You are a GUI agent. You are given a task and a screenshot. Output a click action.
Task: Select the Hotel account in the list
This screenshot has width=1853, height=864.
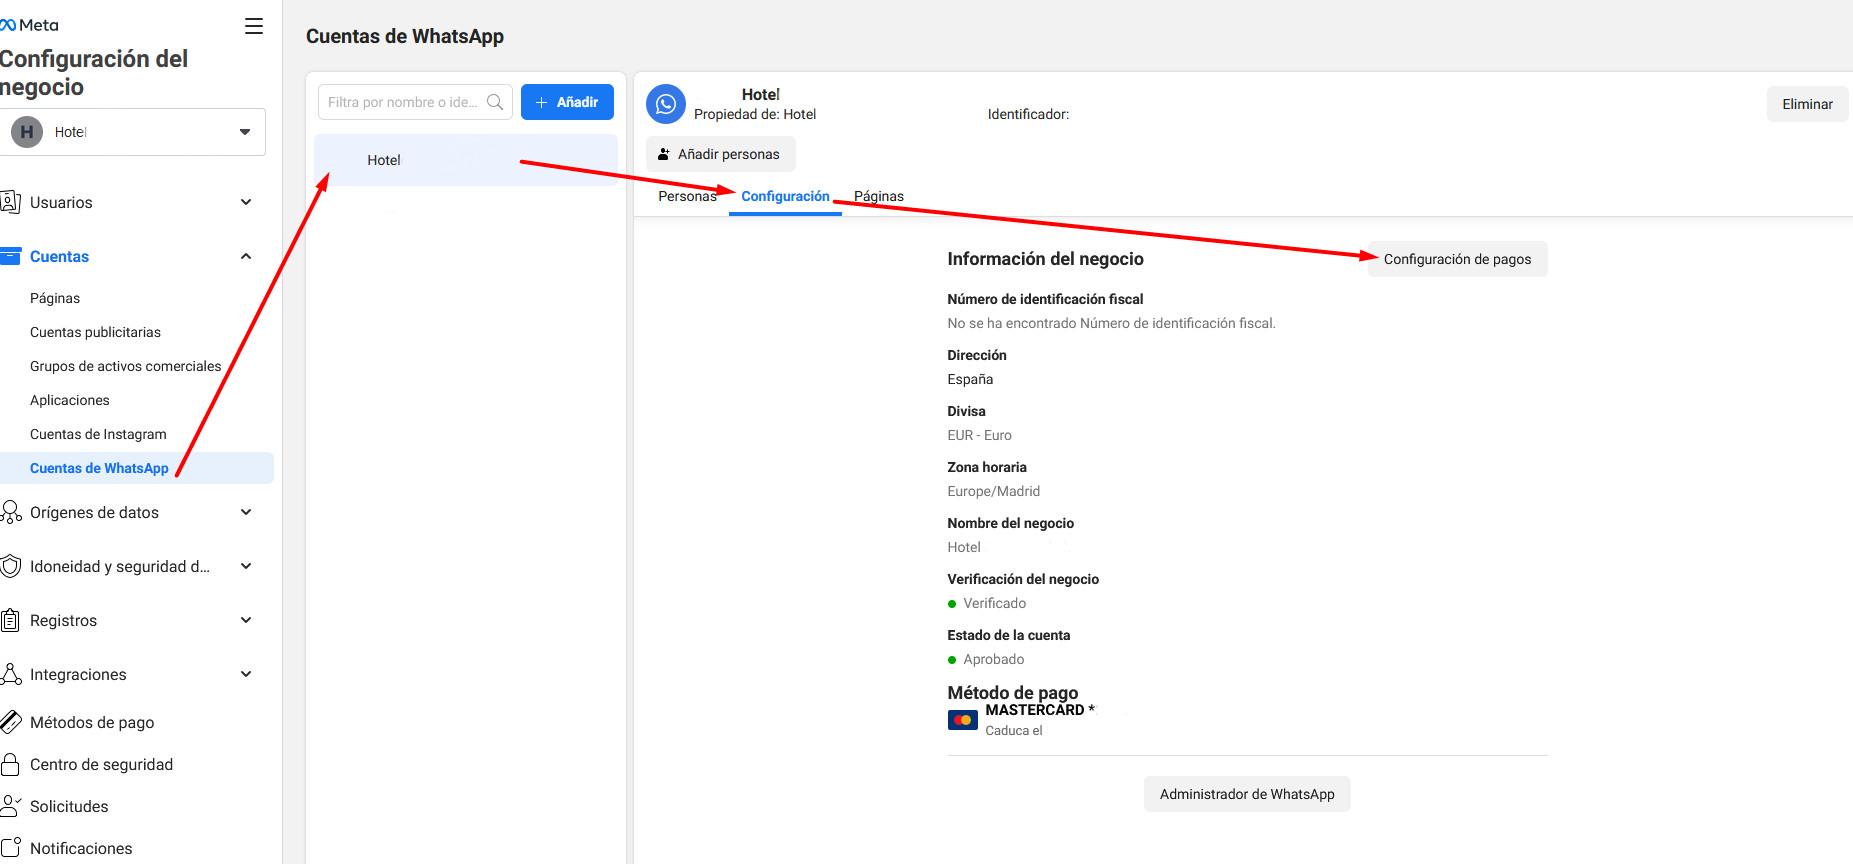tap(466, 160)
